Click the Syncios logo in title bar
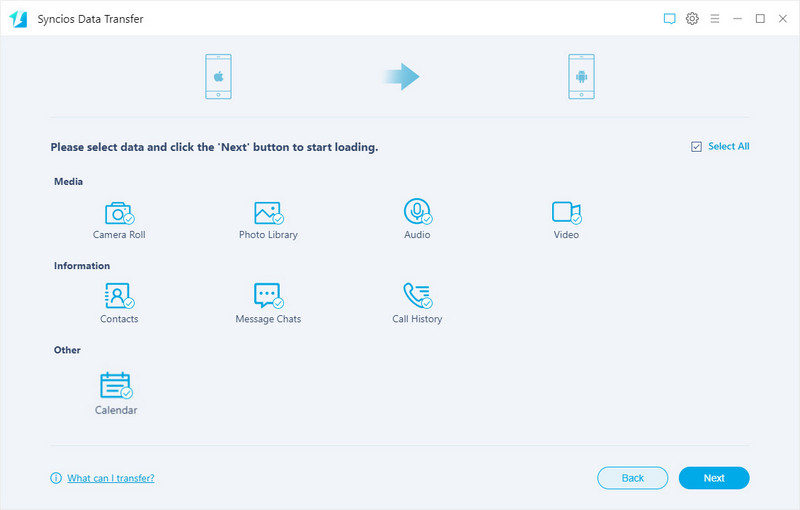 pyautogui.click(x=18, y=19)
